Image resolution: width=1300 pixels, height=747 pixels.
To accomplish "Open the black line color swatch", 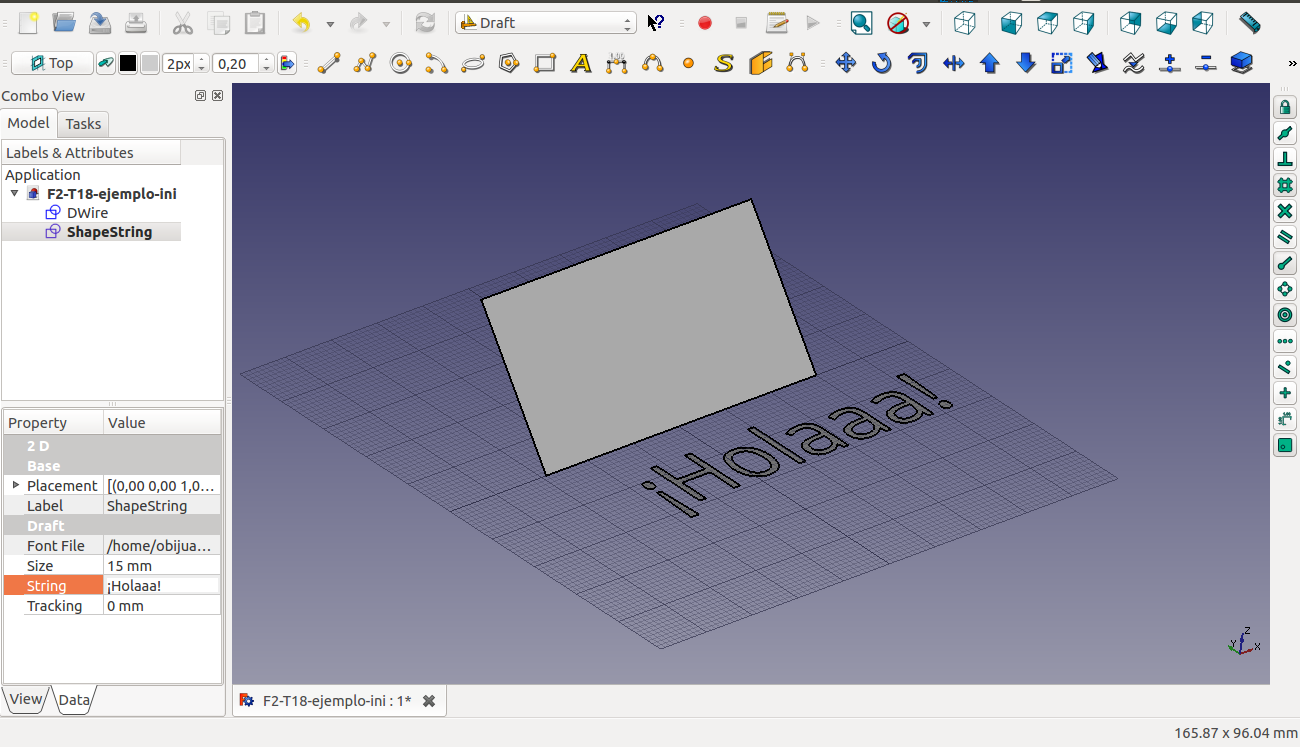I will pos(128,64).
